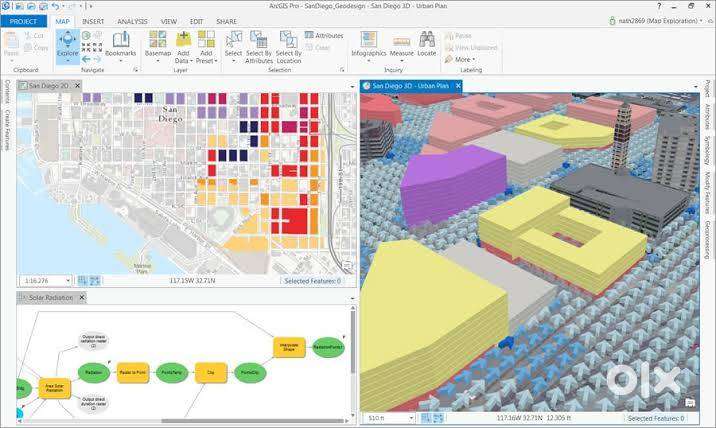Close the San Diego 2D map tab

(78, 85)
